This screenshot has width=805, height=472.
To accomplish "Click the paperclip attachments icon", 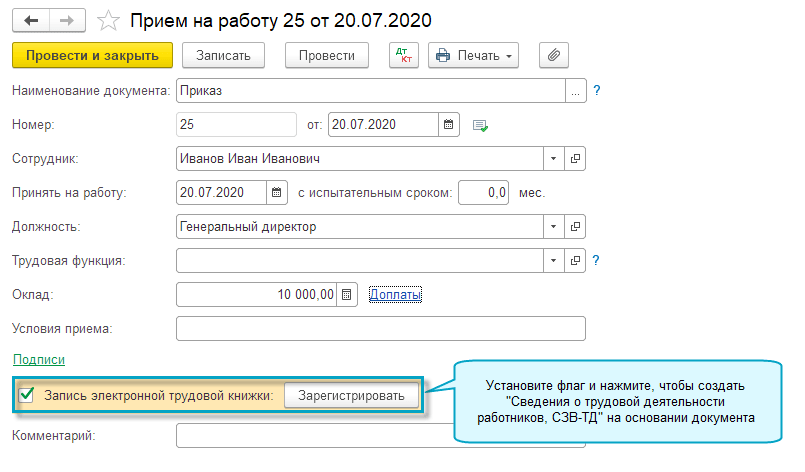I will pyautogui.click(x=553, y=56).
